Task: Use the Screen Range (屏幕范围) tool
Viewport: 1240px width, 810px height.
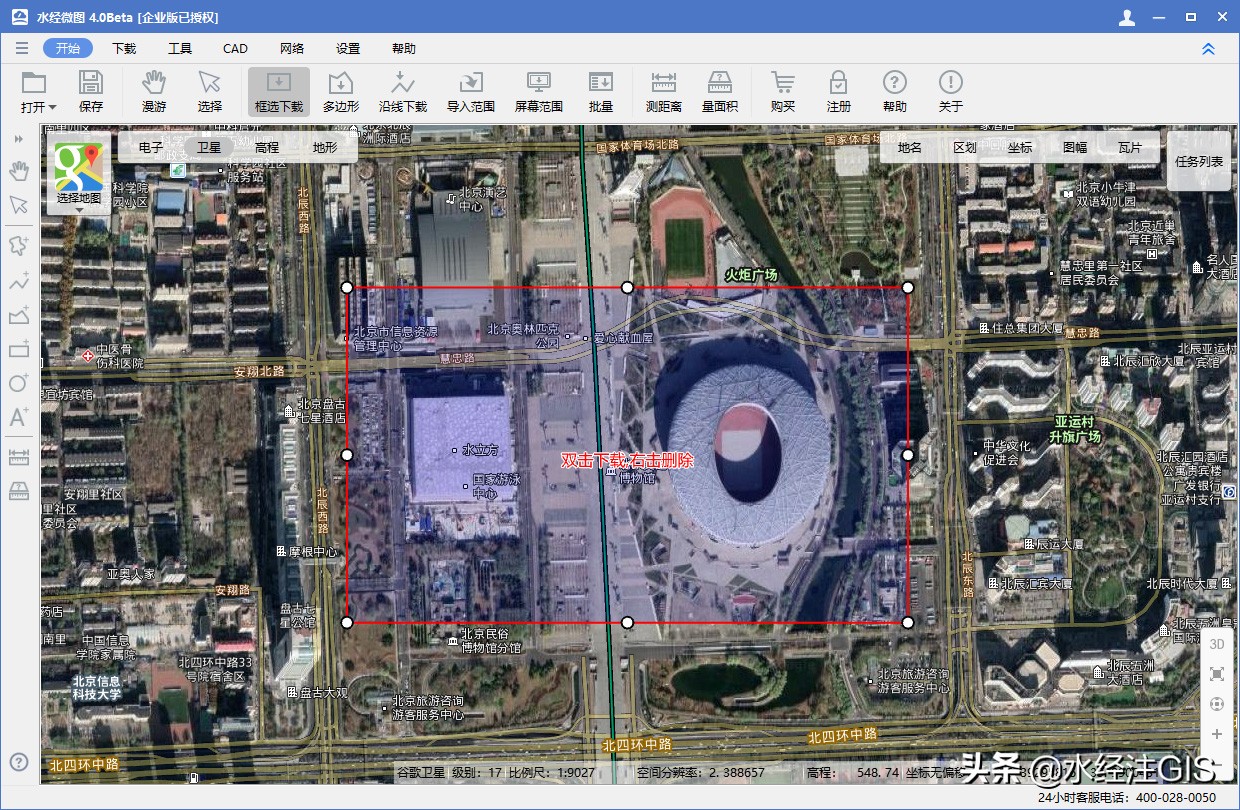Action: point(539,91)
